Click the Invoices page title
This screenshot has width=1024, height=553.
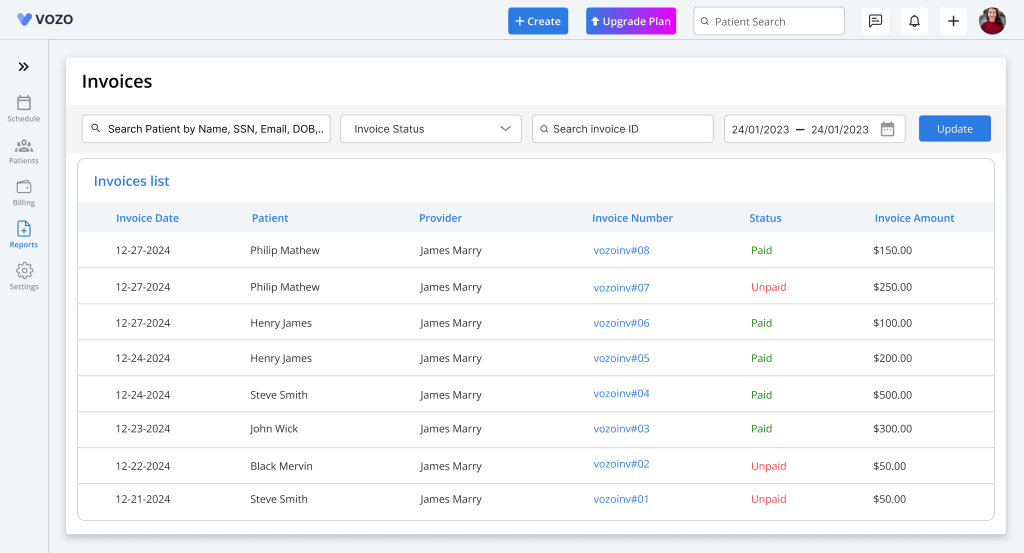(x=117, y=81)
